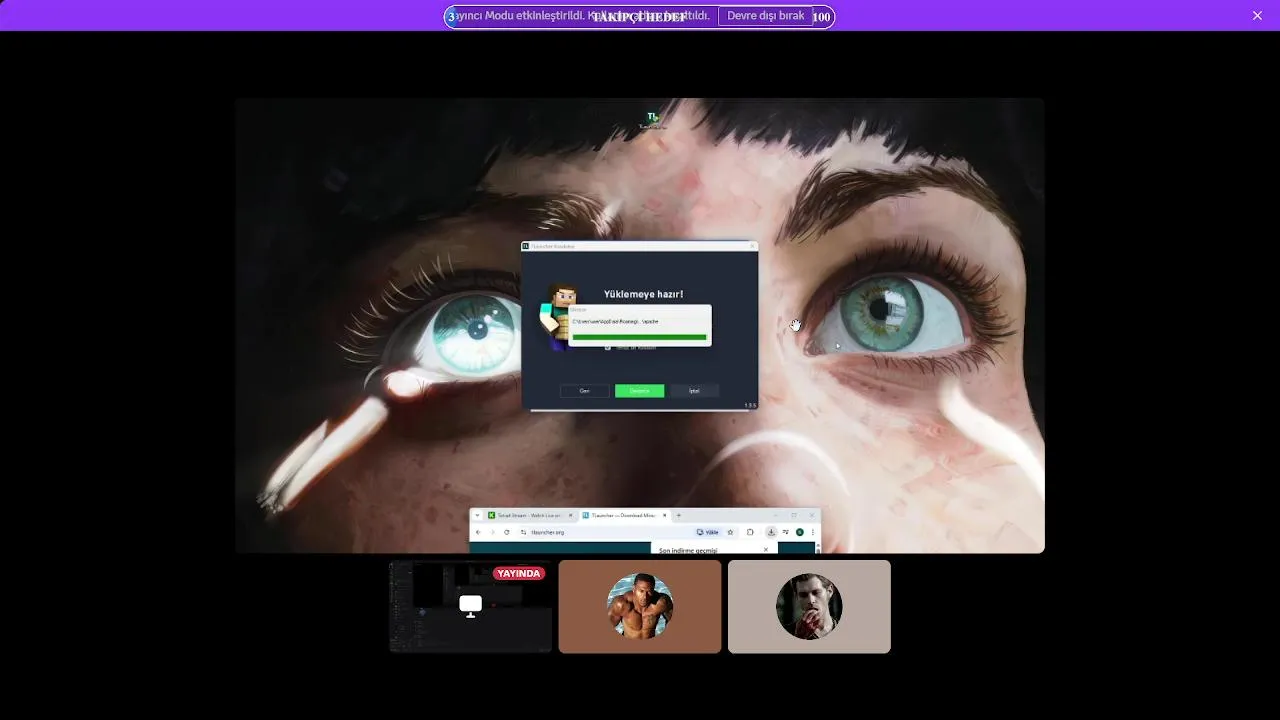Close the TLauncher Download browser tab
This screenshot has width=1280, height=720.
tap(664, 516)
